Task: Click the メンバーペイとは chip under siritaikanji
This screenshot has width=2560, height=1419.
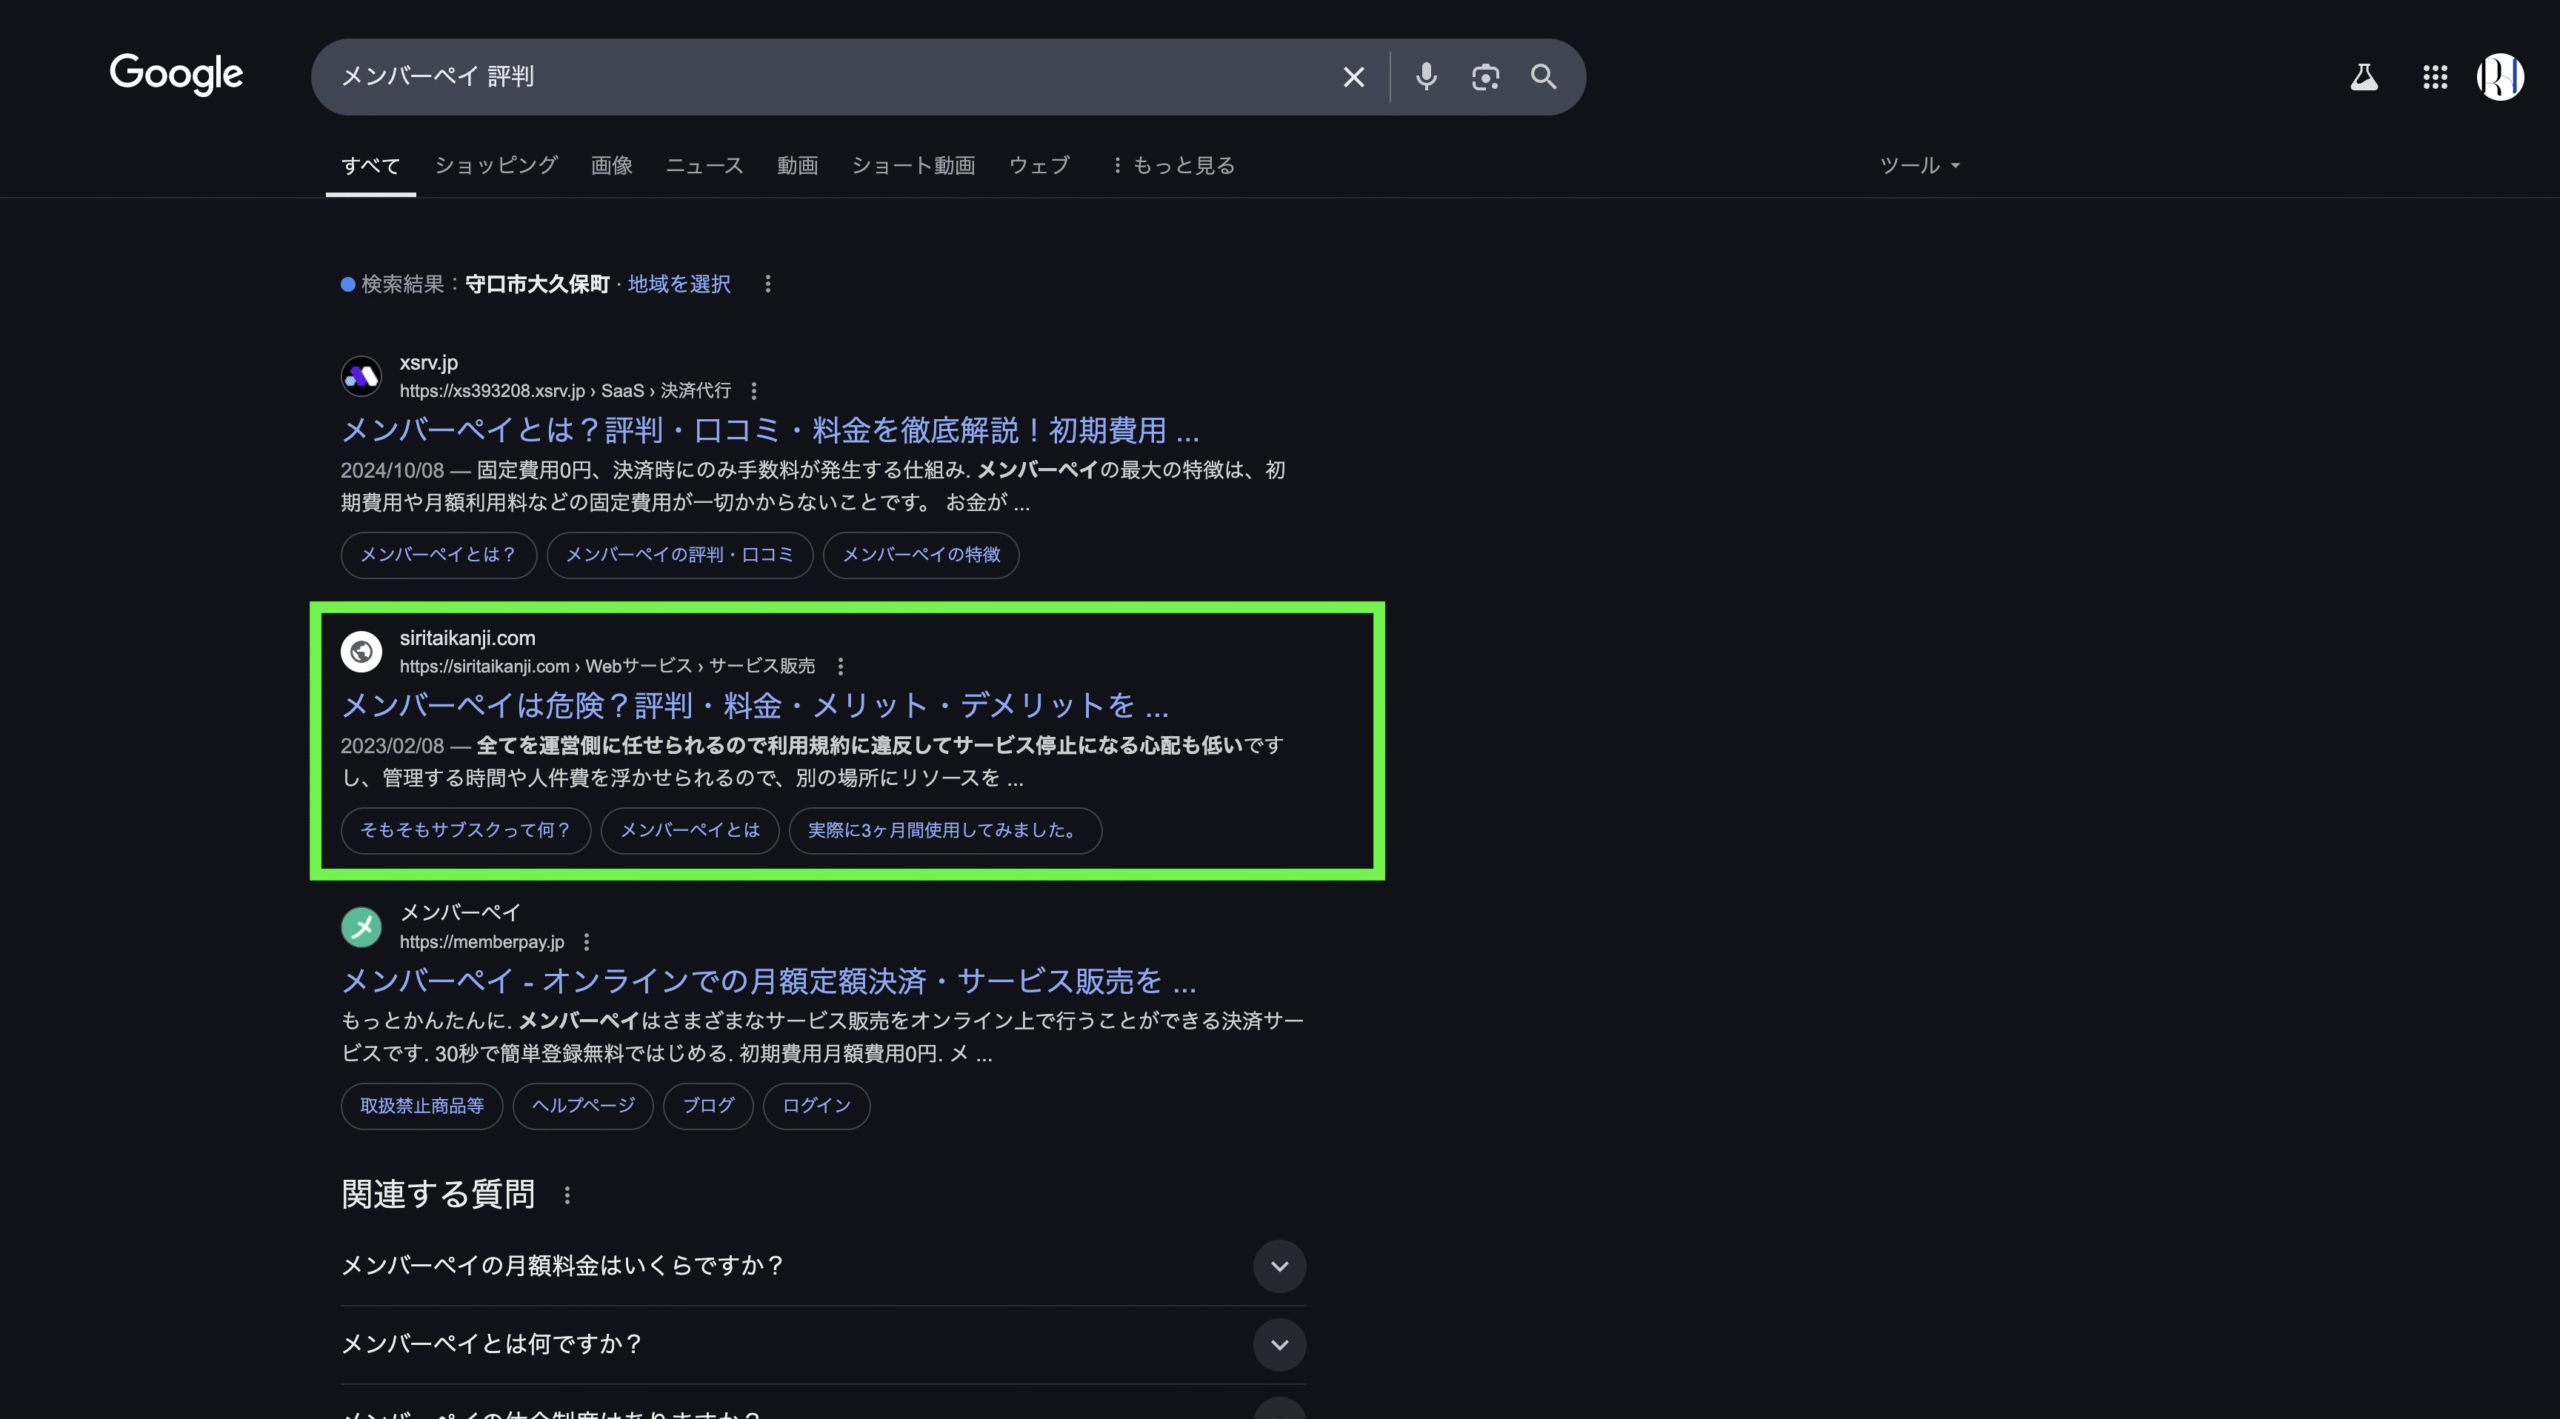Action: (x=690, y=831)
